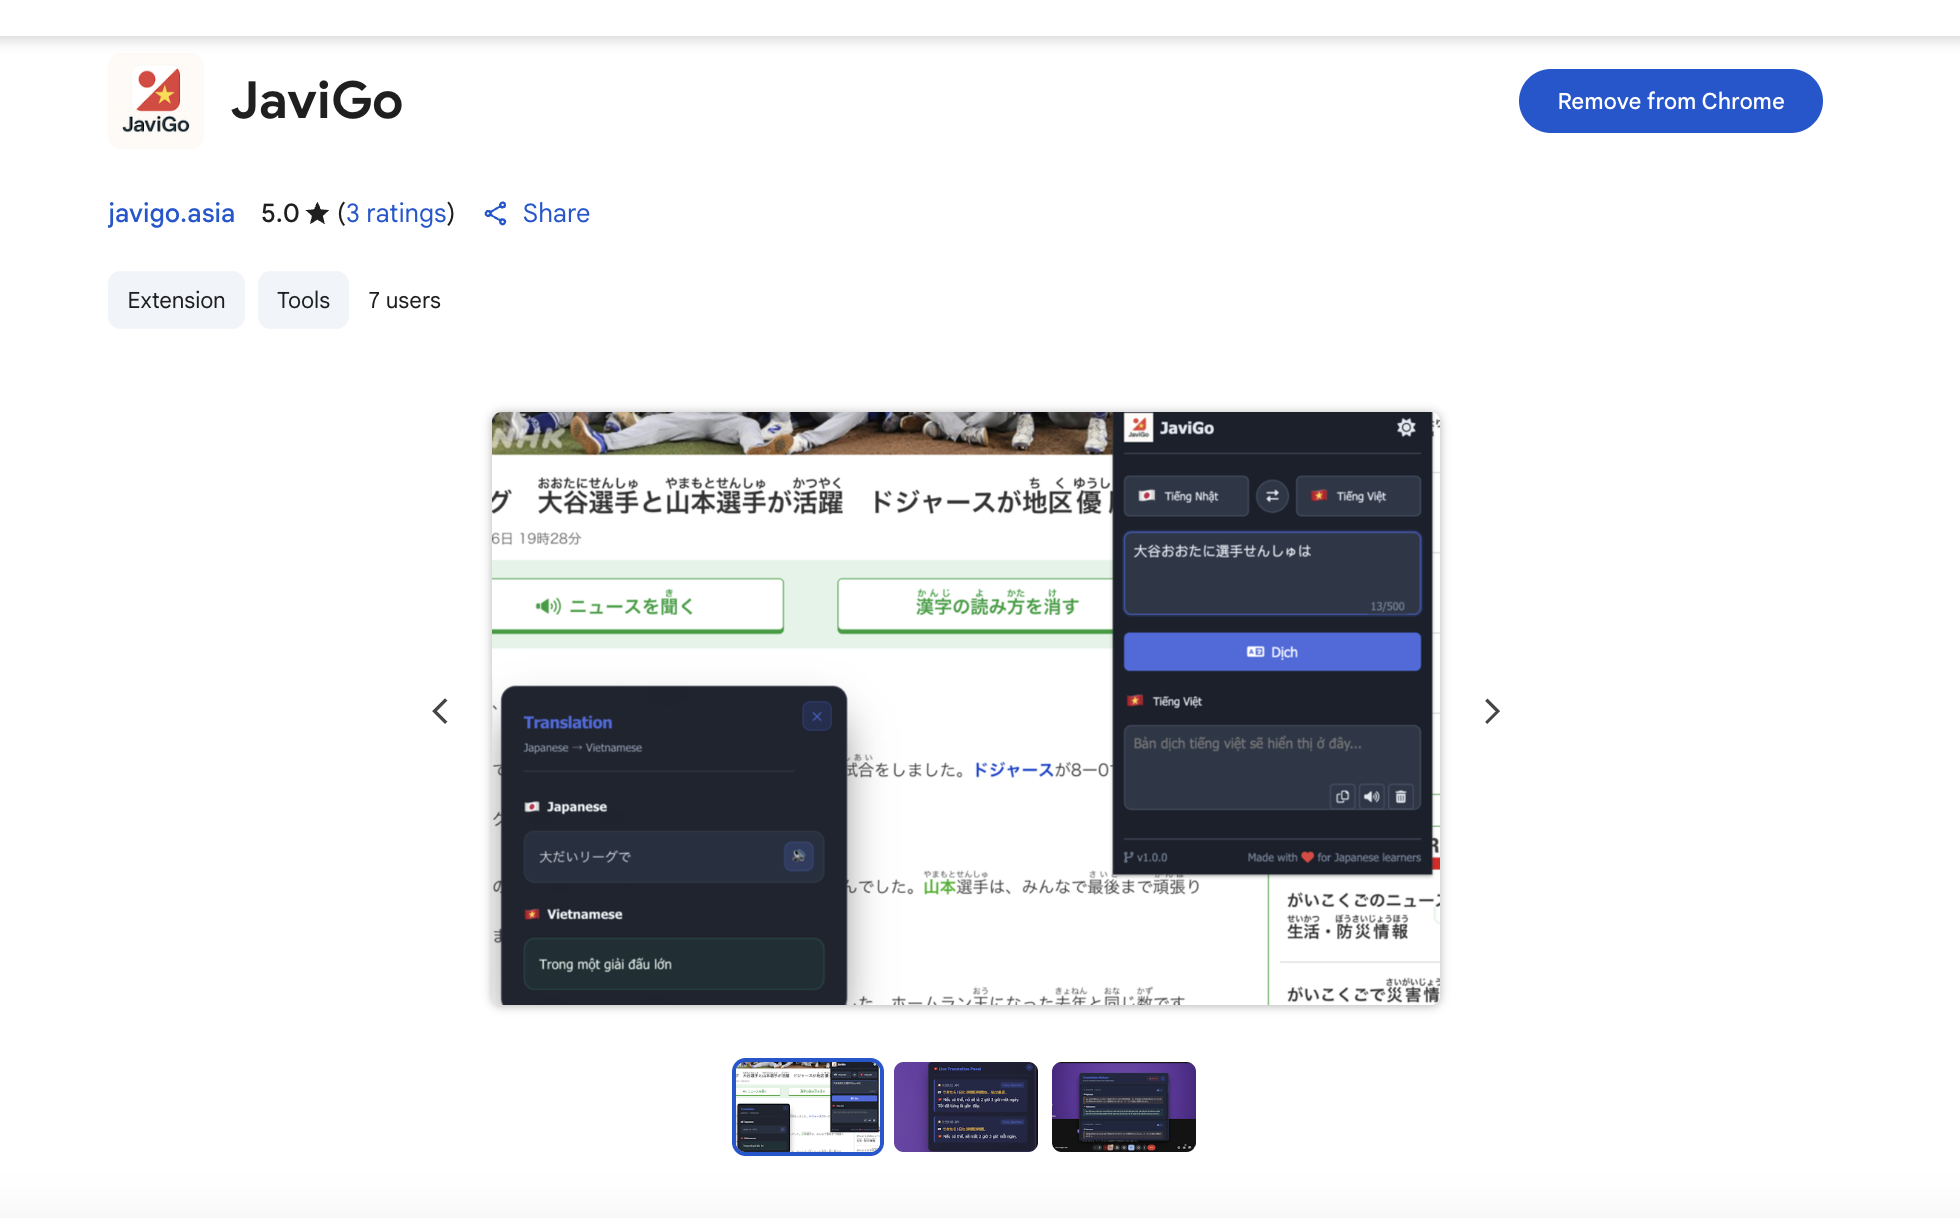Select the Tools category chip
Image resolution: width=1960 pixels, height=1218 pixels.
tap(303, 300)
